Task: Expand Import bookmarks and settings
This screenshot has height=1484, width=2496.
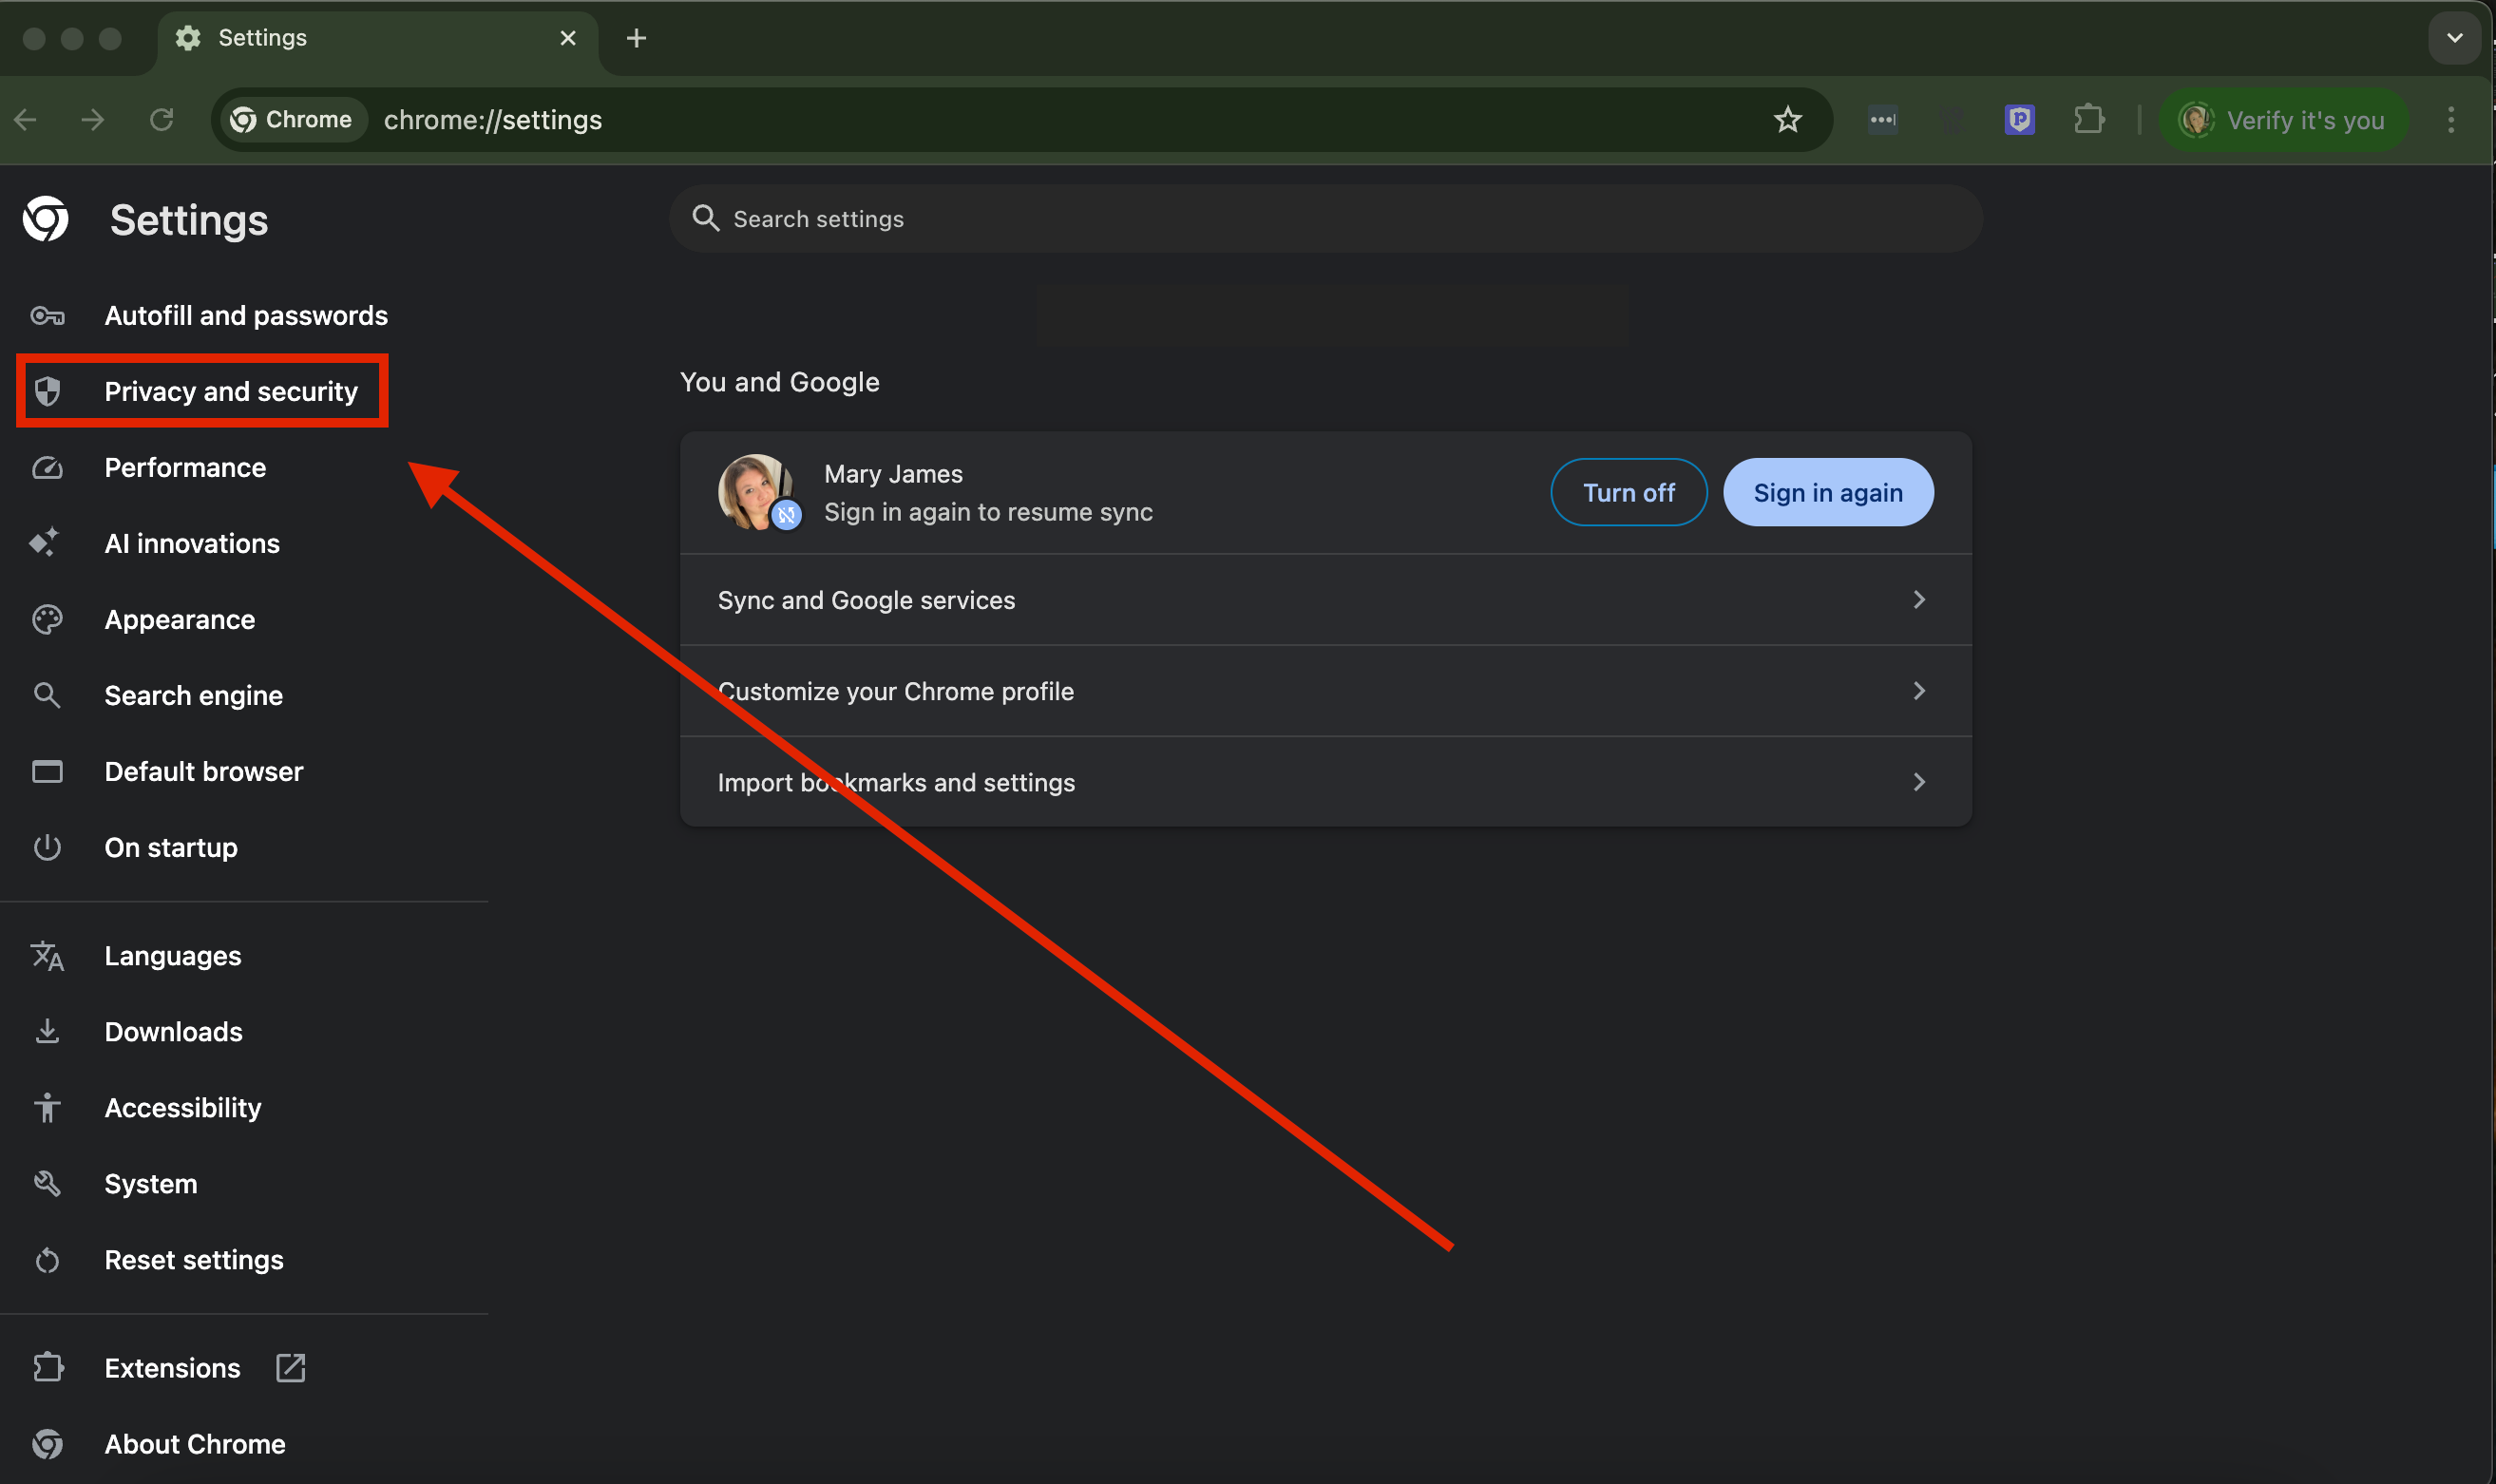Action: (1918, 781)
